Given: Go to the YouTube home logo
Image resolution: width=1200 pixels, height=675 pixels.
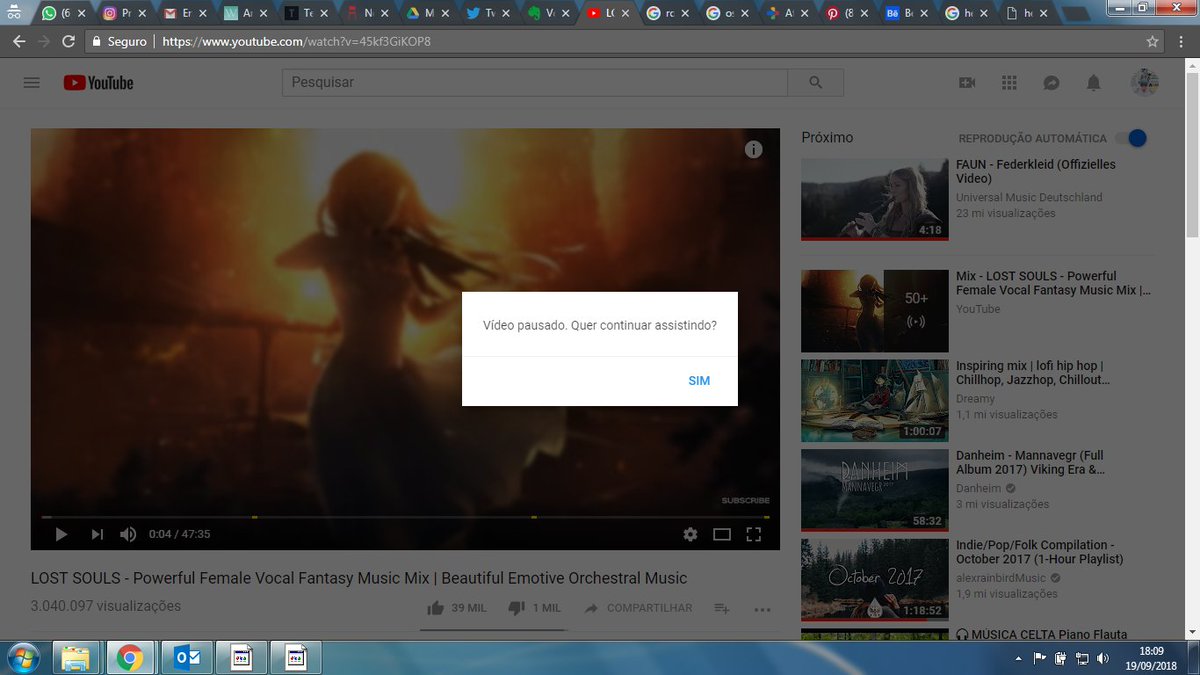Looking at the screenshot, I should [98, 83].
